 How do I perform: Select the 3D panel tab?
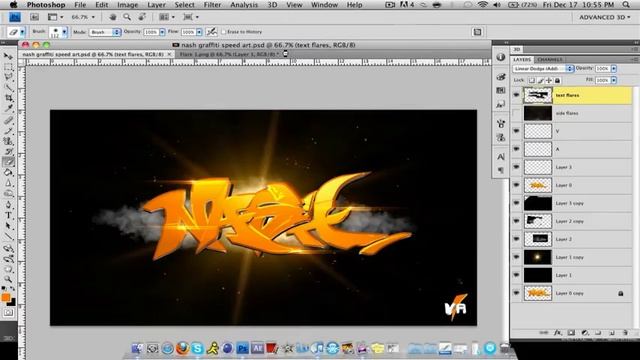(x=517, y=49)
